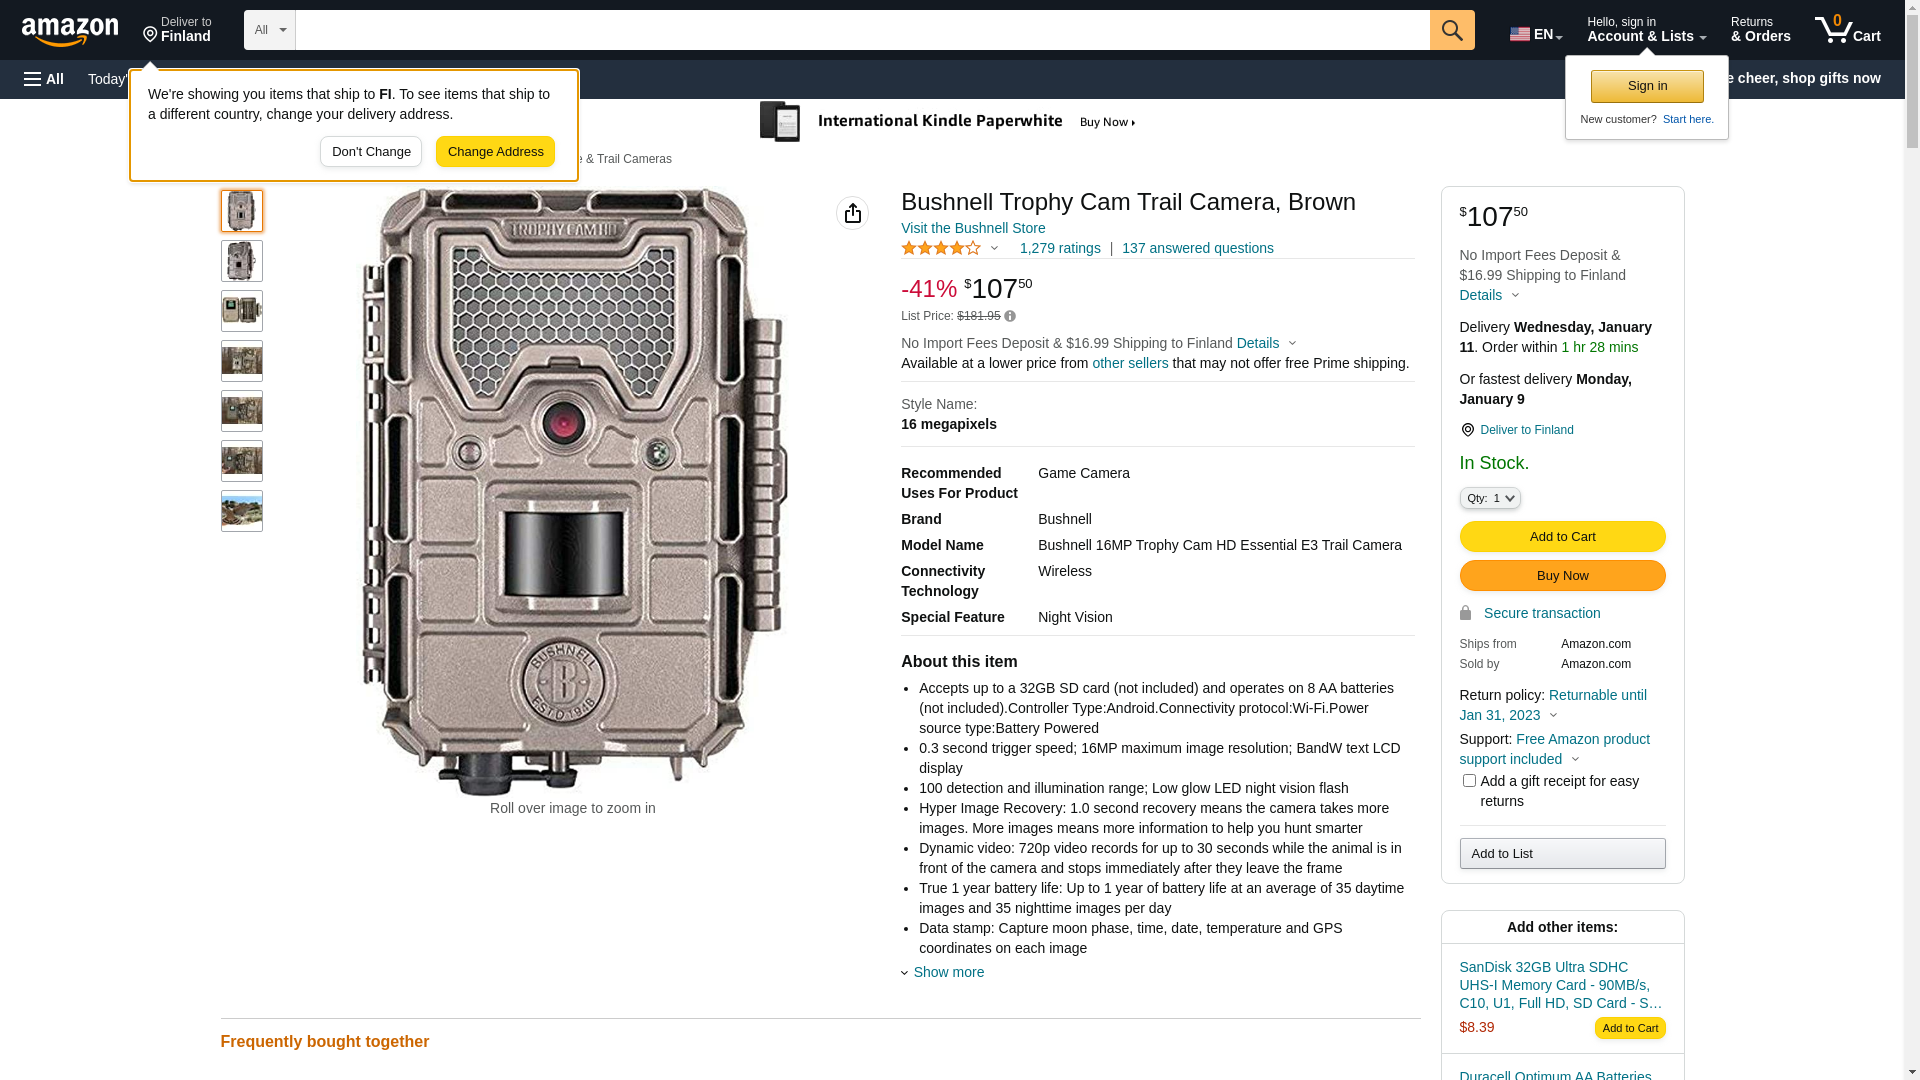Click in the search input field
Viewport: 1920px width, 1080px height.
pos(862,30)
